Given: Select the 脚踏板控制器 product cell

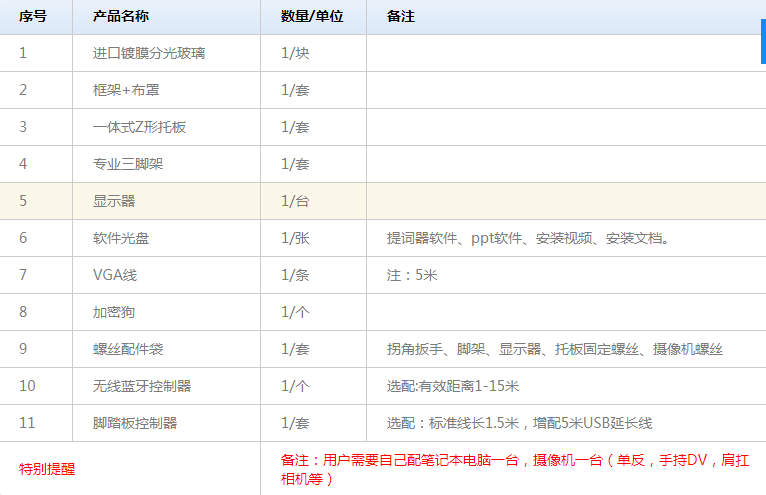Looking at the screenshot, I should 135,423.
